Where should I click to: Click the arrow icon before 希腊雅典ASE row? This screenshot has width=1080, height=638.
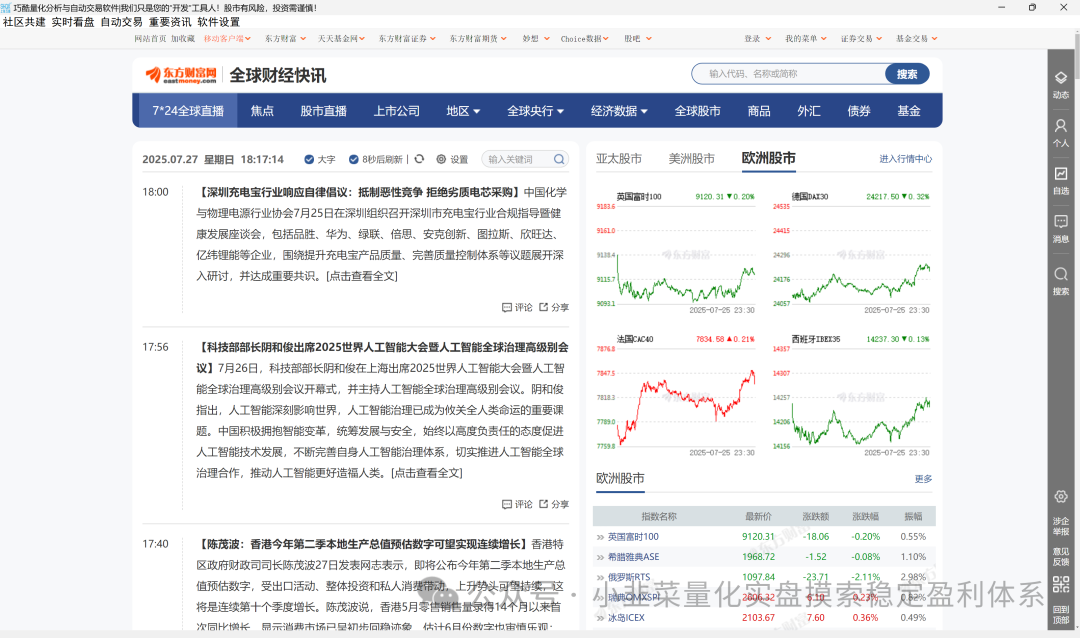click(600, 557)
